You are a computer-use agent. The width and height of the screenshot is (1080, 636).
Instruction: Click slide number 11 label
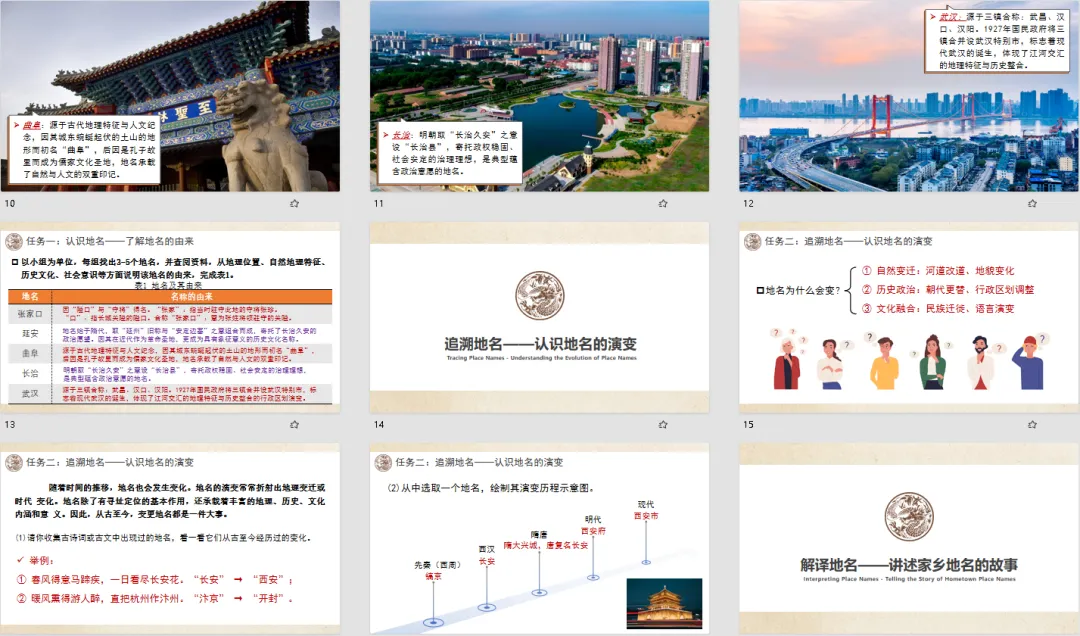[379, 203]
